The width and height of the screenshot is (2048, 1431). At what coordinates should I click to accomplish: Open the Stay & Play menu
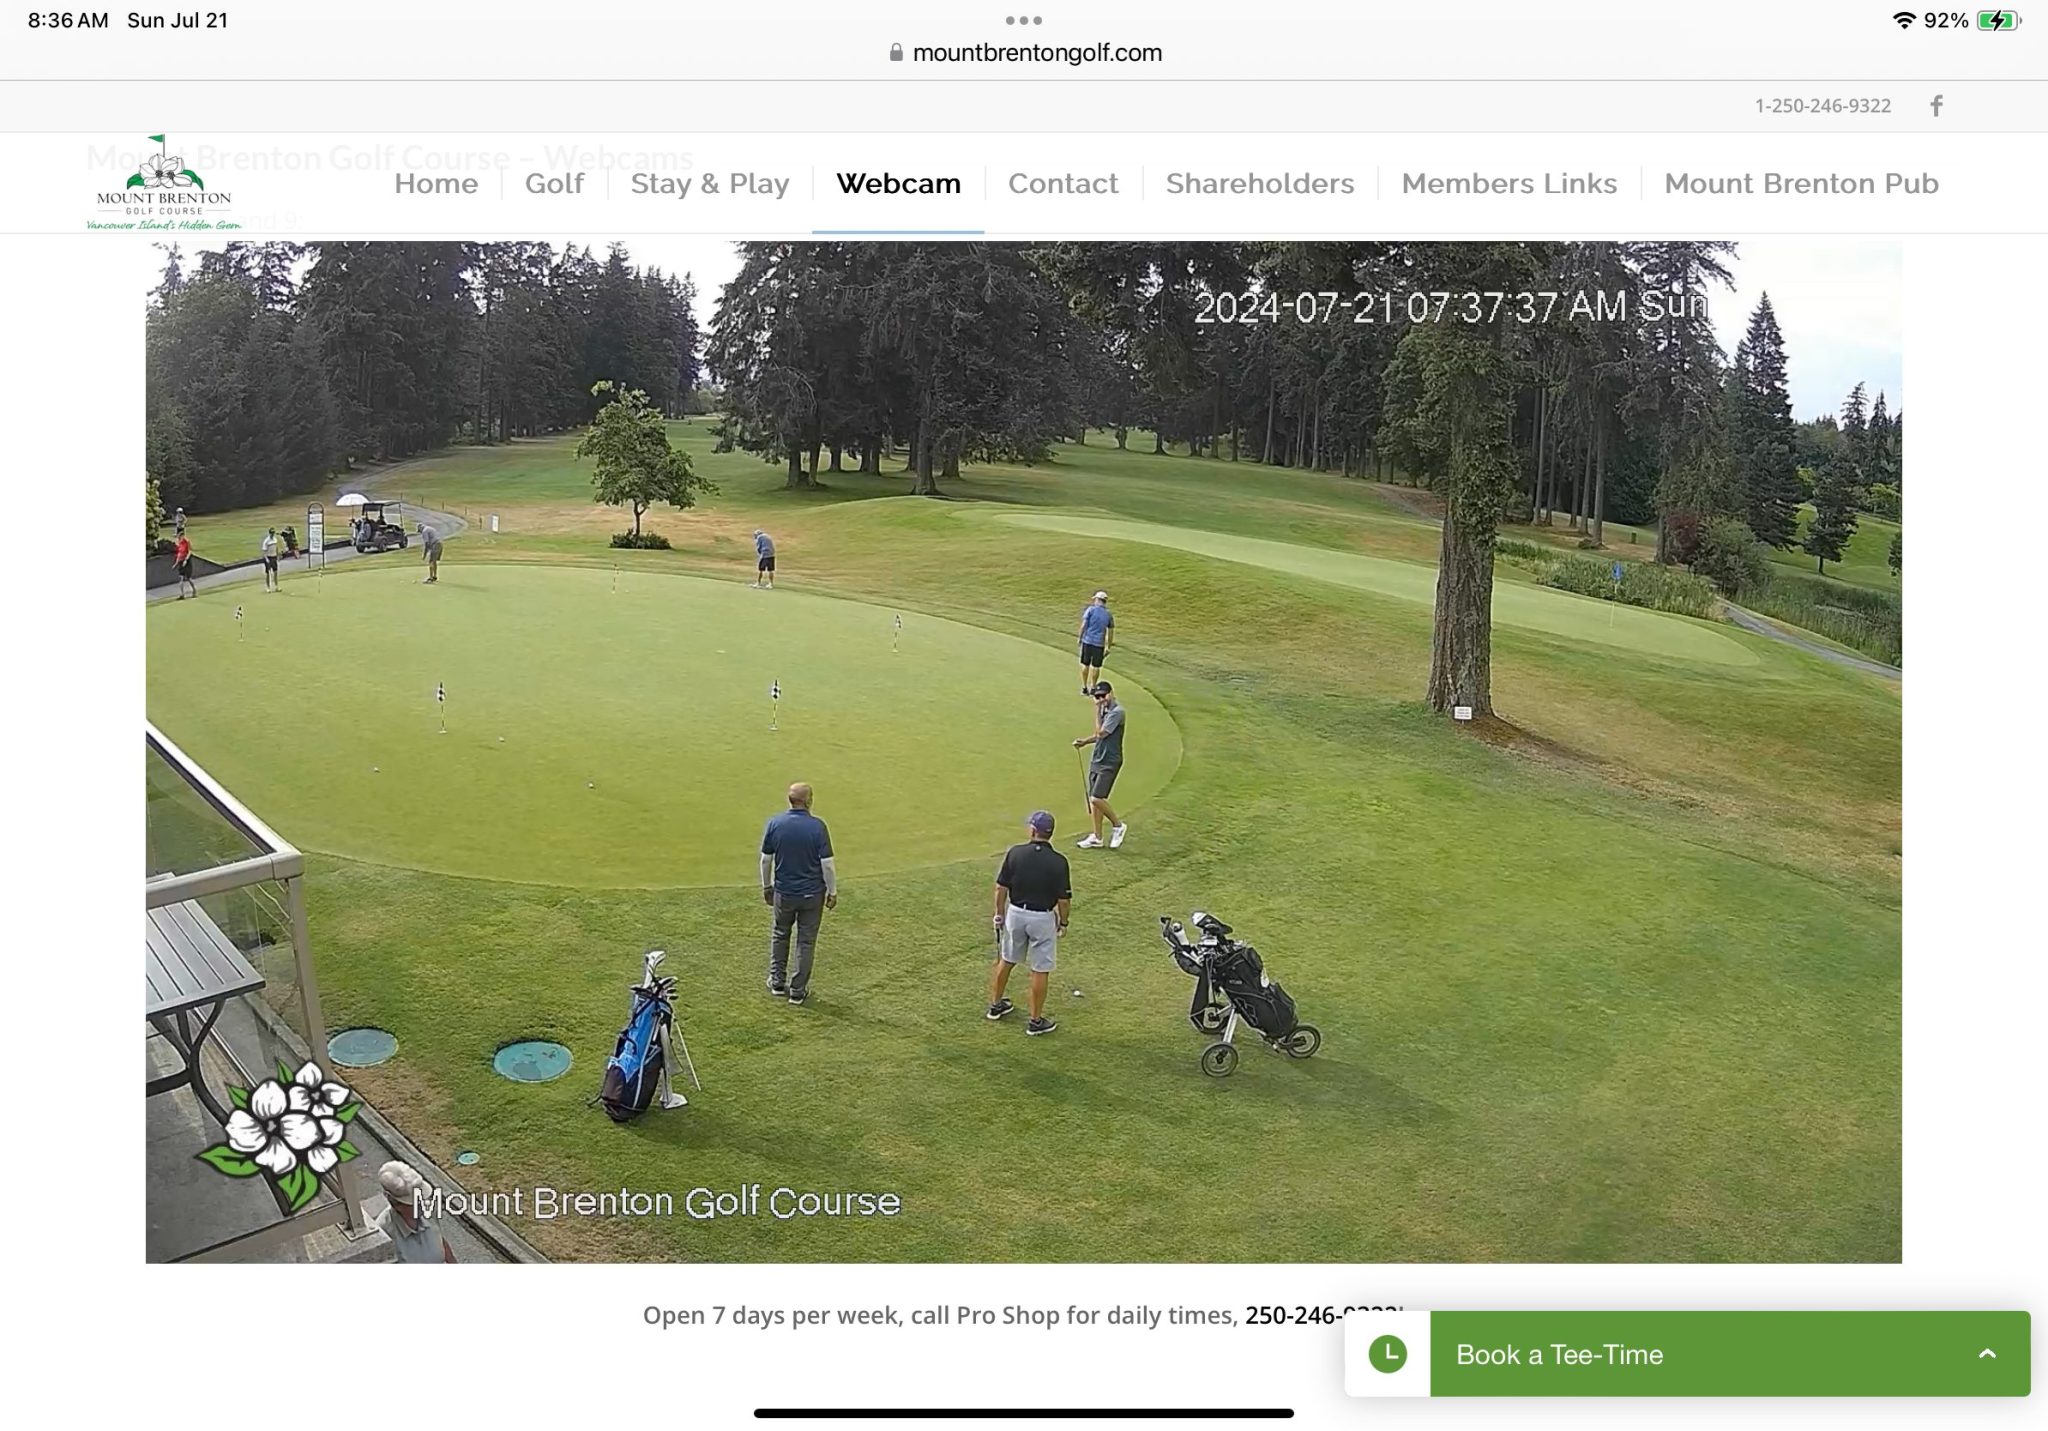(710, 183)
